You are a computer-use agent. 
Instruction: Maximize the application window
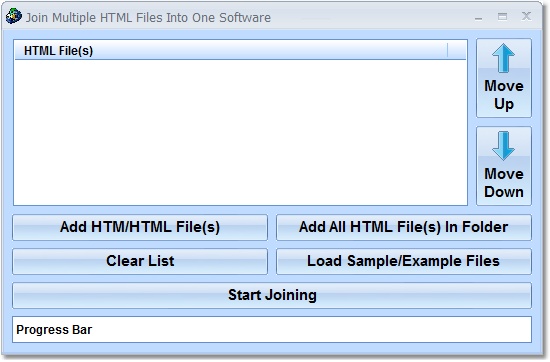pyautogui.click(x=502, y=16)
